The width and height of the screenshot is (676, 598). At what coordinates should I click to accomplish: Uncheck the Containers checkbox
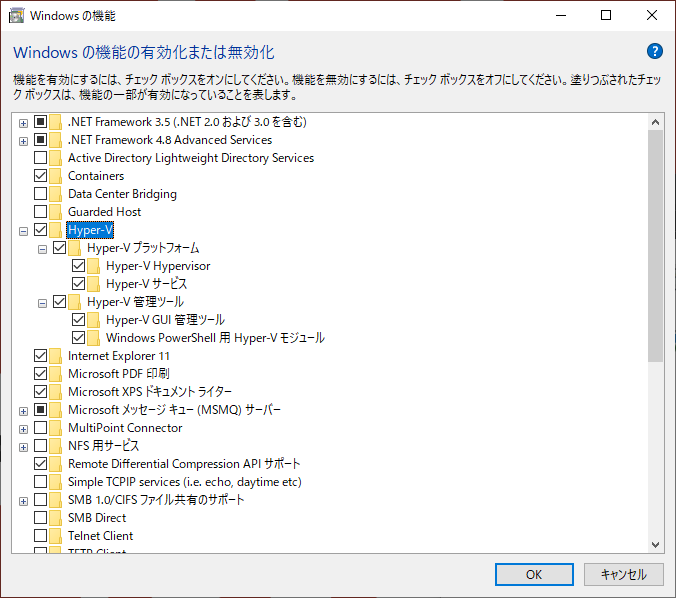point(41,175)
